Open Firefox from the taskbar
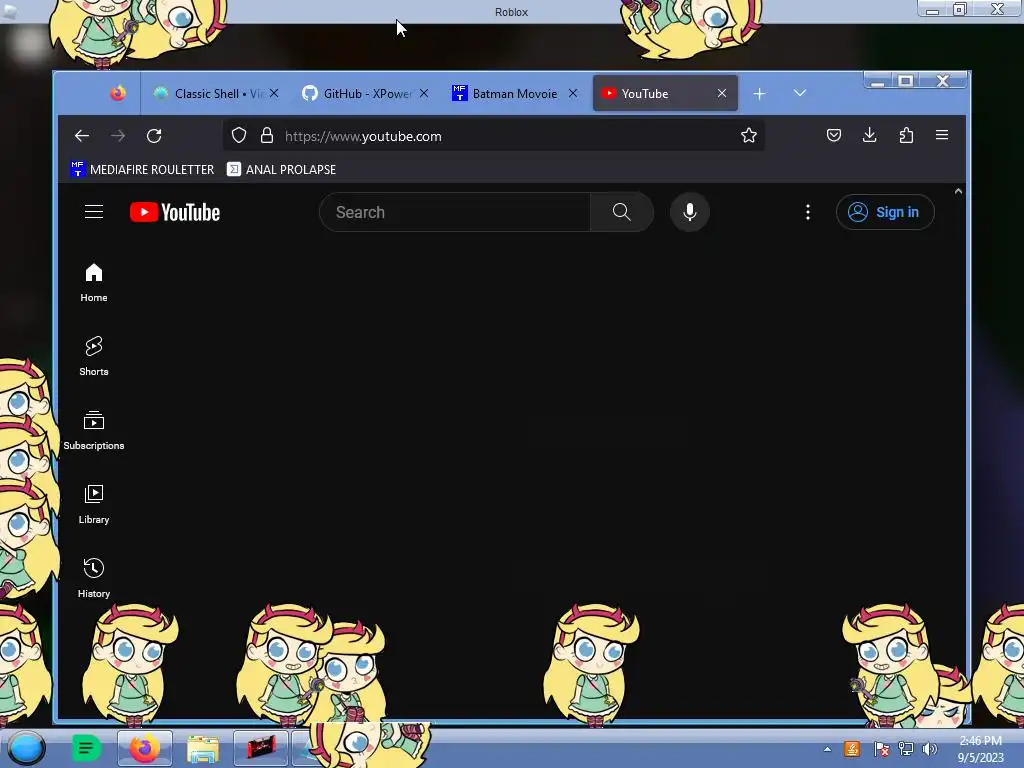 pyautogui.click(x=144, y=748)
